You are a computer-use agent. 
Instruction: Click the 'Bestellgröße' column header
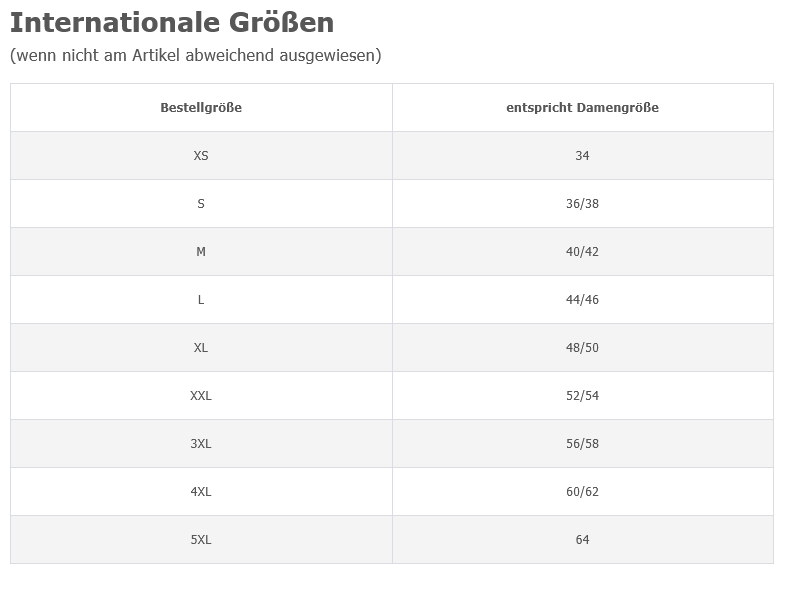tap(201, 108)
